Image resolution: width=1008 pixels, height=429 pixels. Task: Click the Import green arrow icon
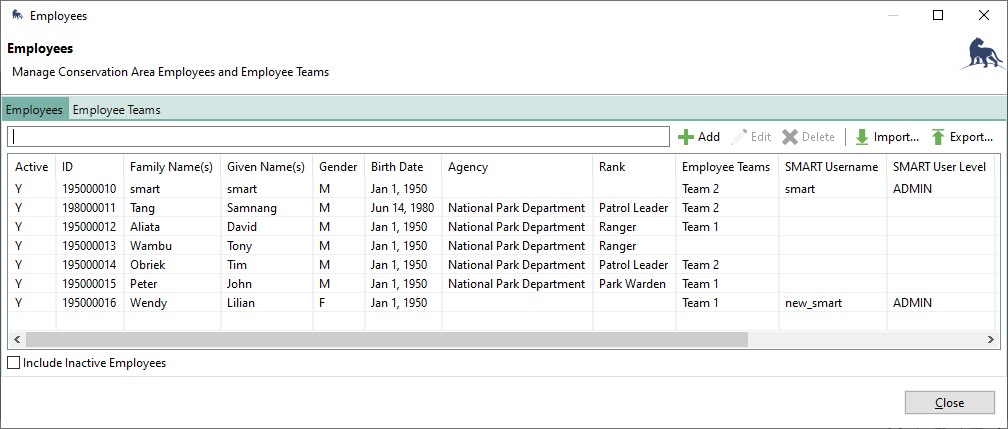862,137
